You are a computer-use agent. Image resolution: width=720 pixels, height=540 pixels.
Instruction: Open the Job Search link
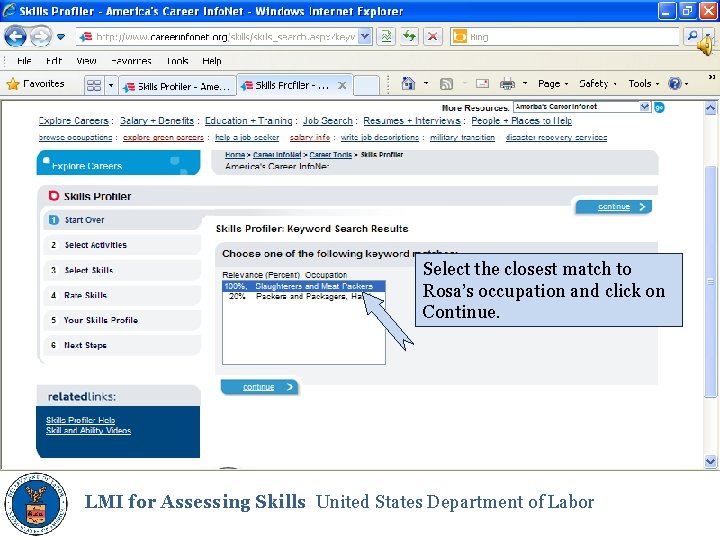click(x=327, y=121)
